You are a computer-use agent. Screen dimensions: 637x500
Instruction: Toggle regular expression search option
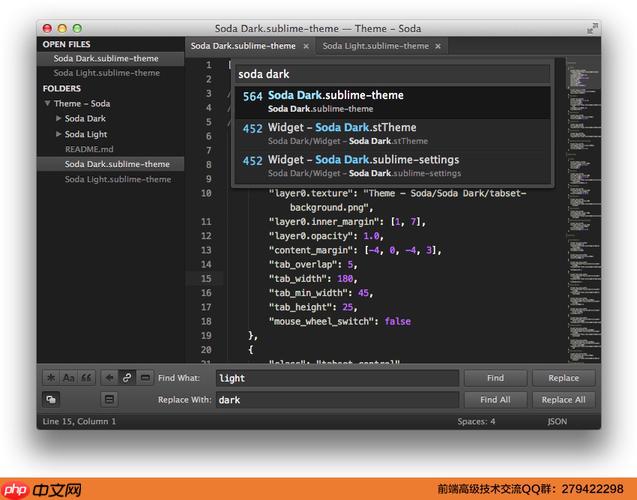[x=51, y=378]
